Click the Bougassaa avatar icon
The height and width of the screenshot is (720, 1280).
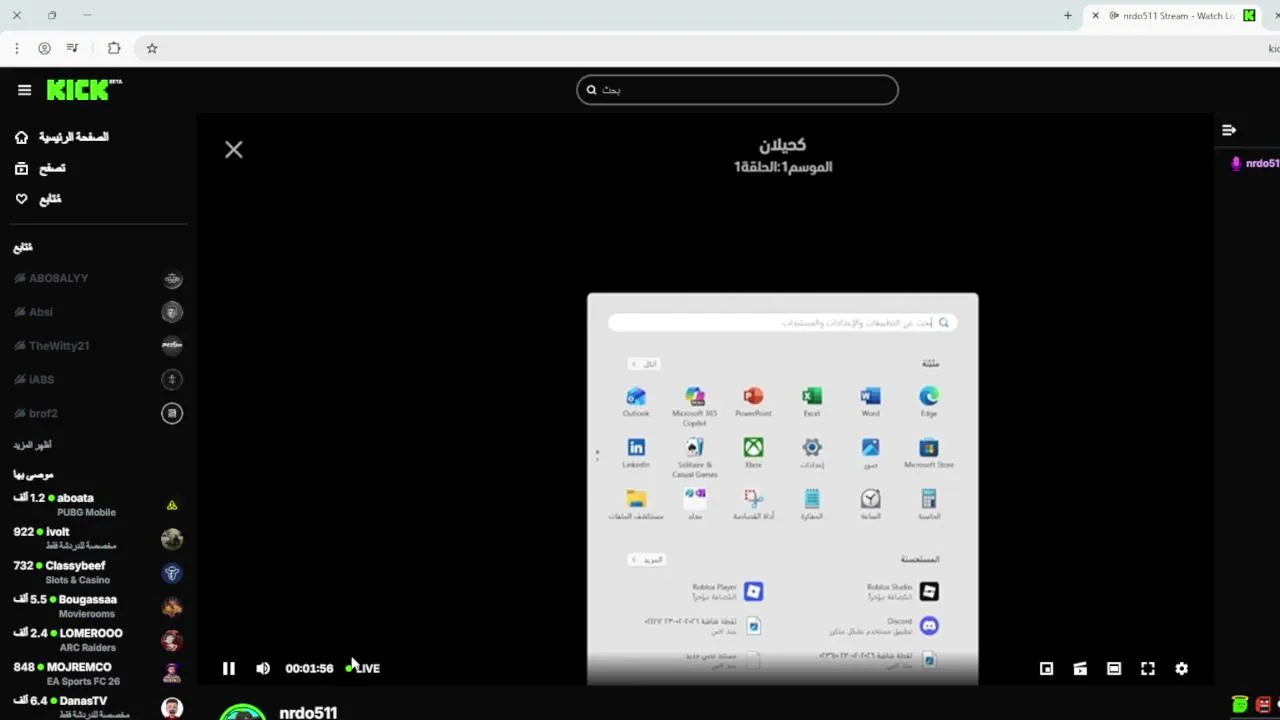click(172, 607)
